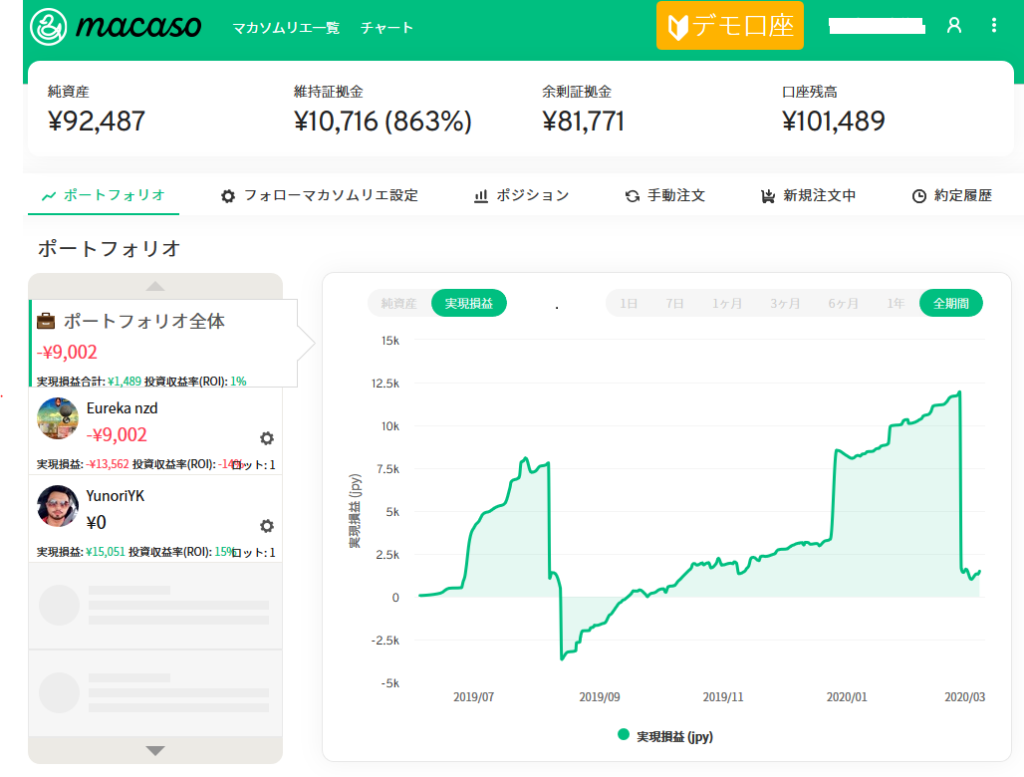1024x777 pixels.
Task: Open settings gear for YunoriYK
Action: [x=267, y=526]
